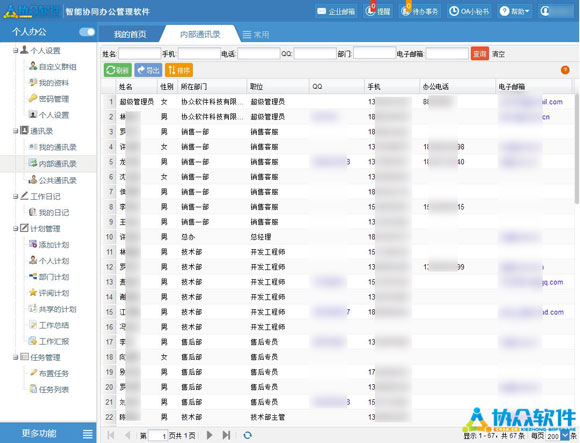Toggle the 个人办公 switch
The height and width of the screenshot is (443, 580).
tap(87, 32)
